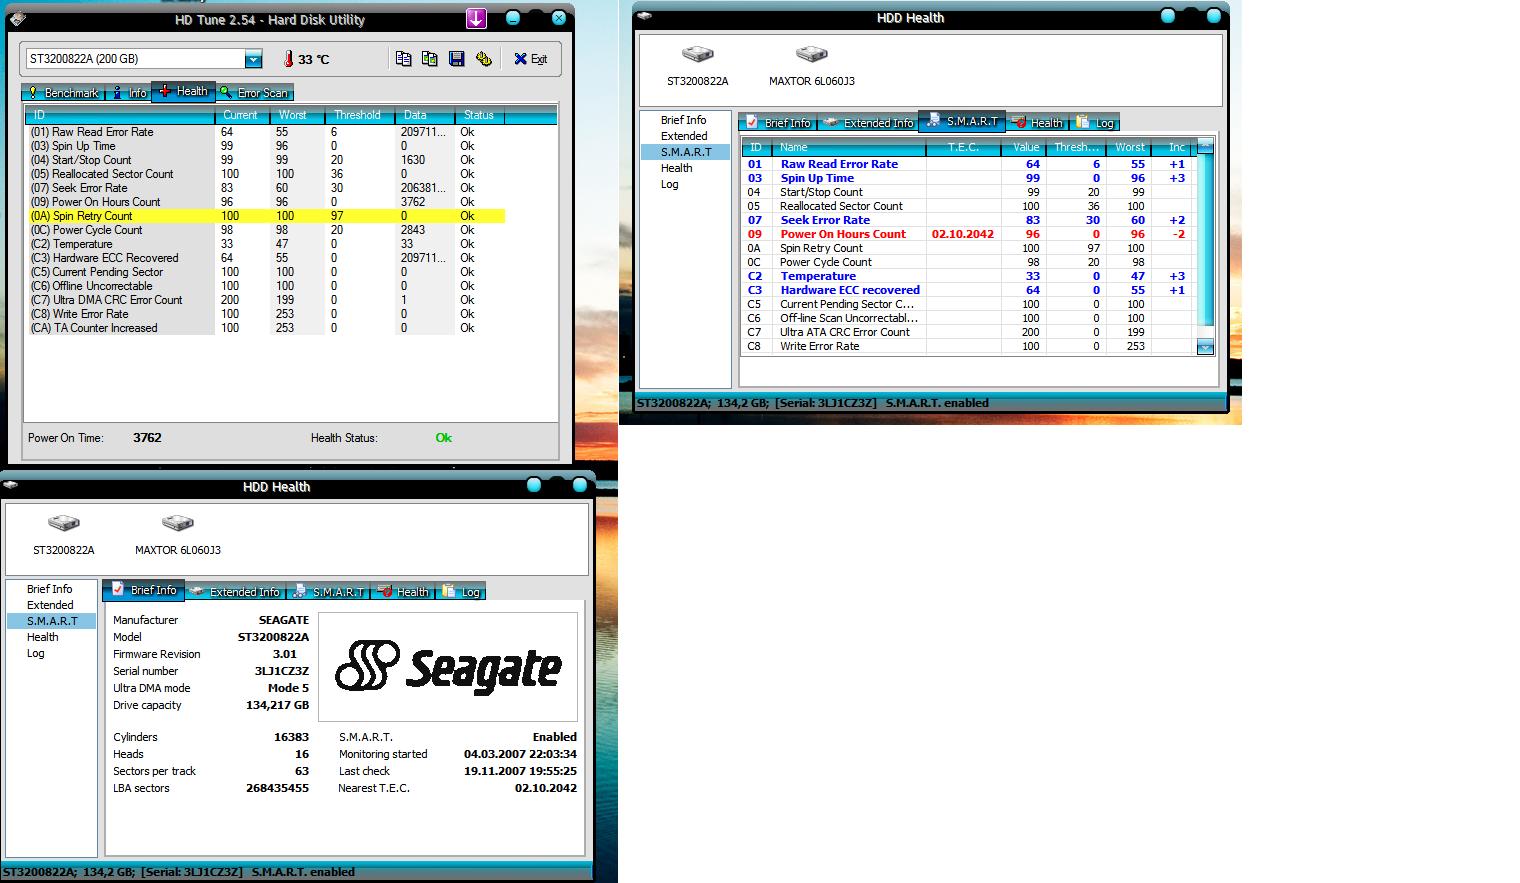This screenshot has height=883, width=1520.
Task: Select the (C2) Temperature row in HD Tune
Action: 266,244
